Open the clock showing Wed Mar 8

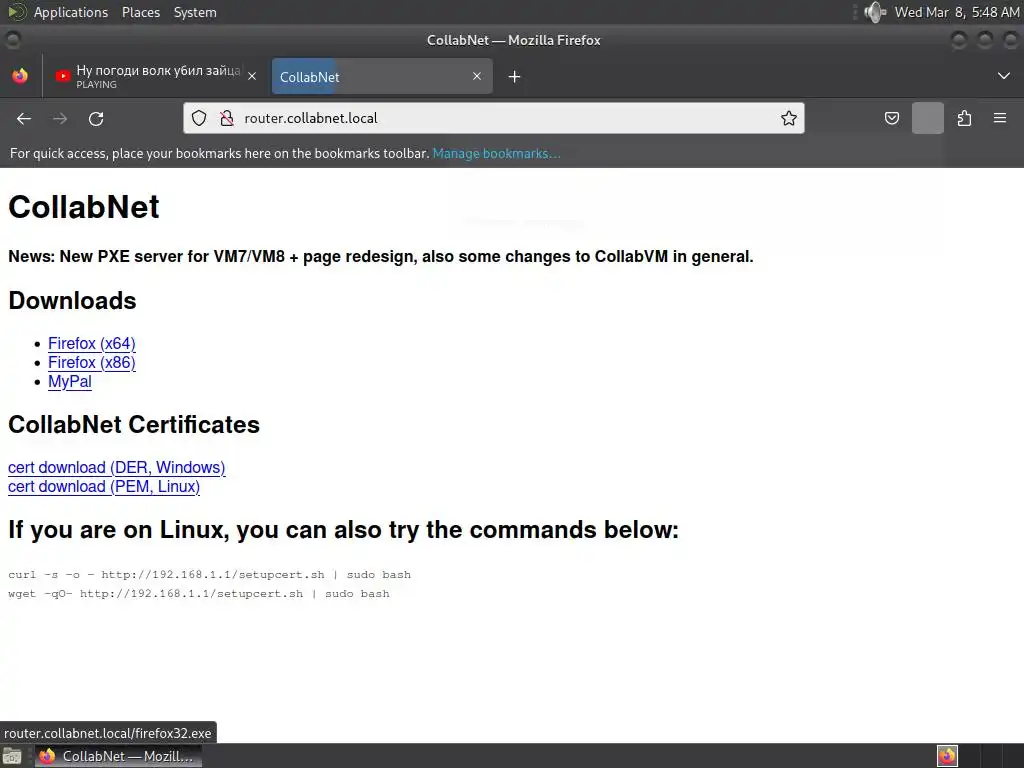(x=957, y=12)
